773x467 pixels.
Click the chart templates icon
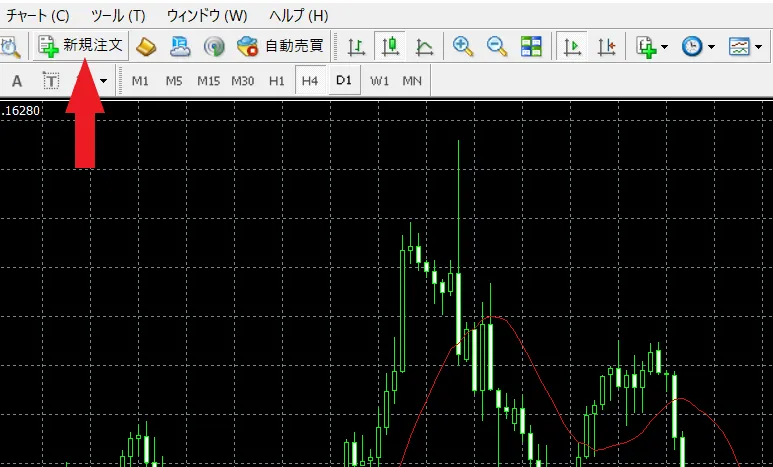pos(739,46)
